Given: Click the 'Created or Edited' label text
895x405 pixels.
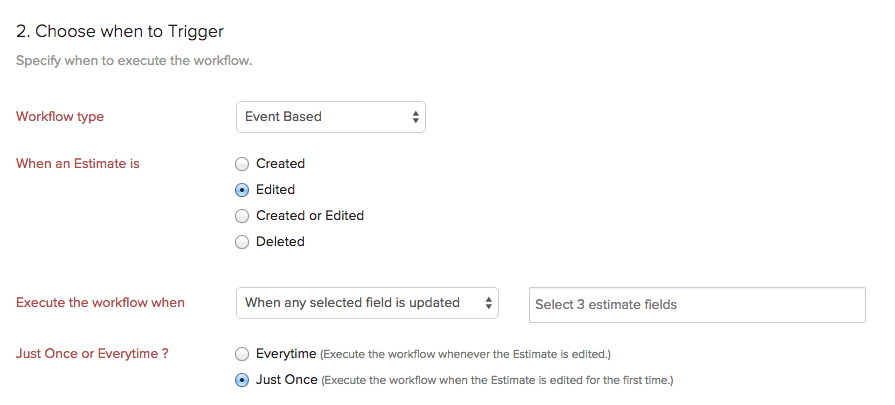Looking at the screenshot, I should click(310, 216).
